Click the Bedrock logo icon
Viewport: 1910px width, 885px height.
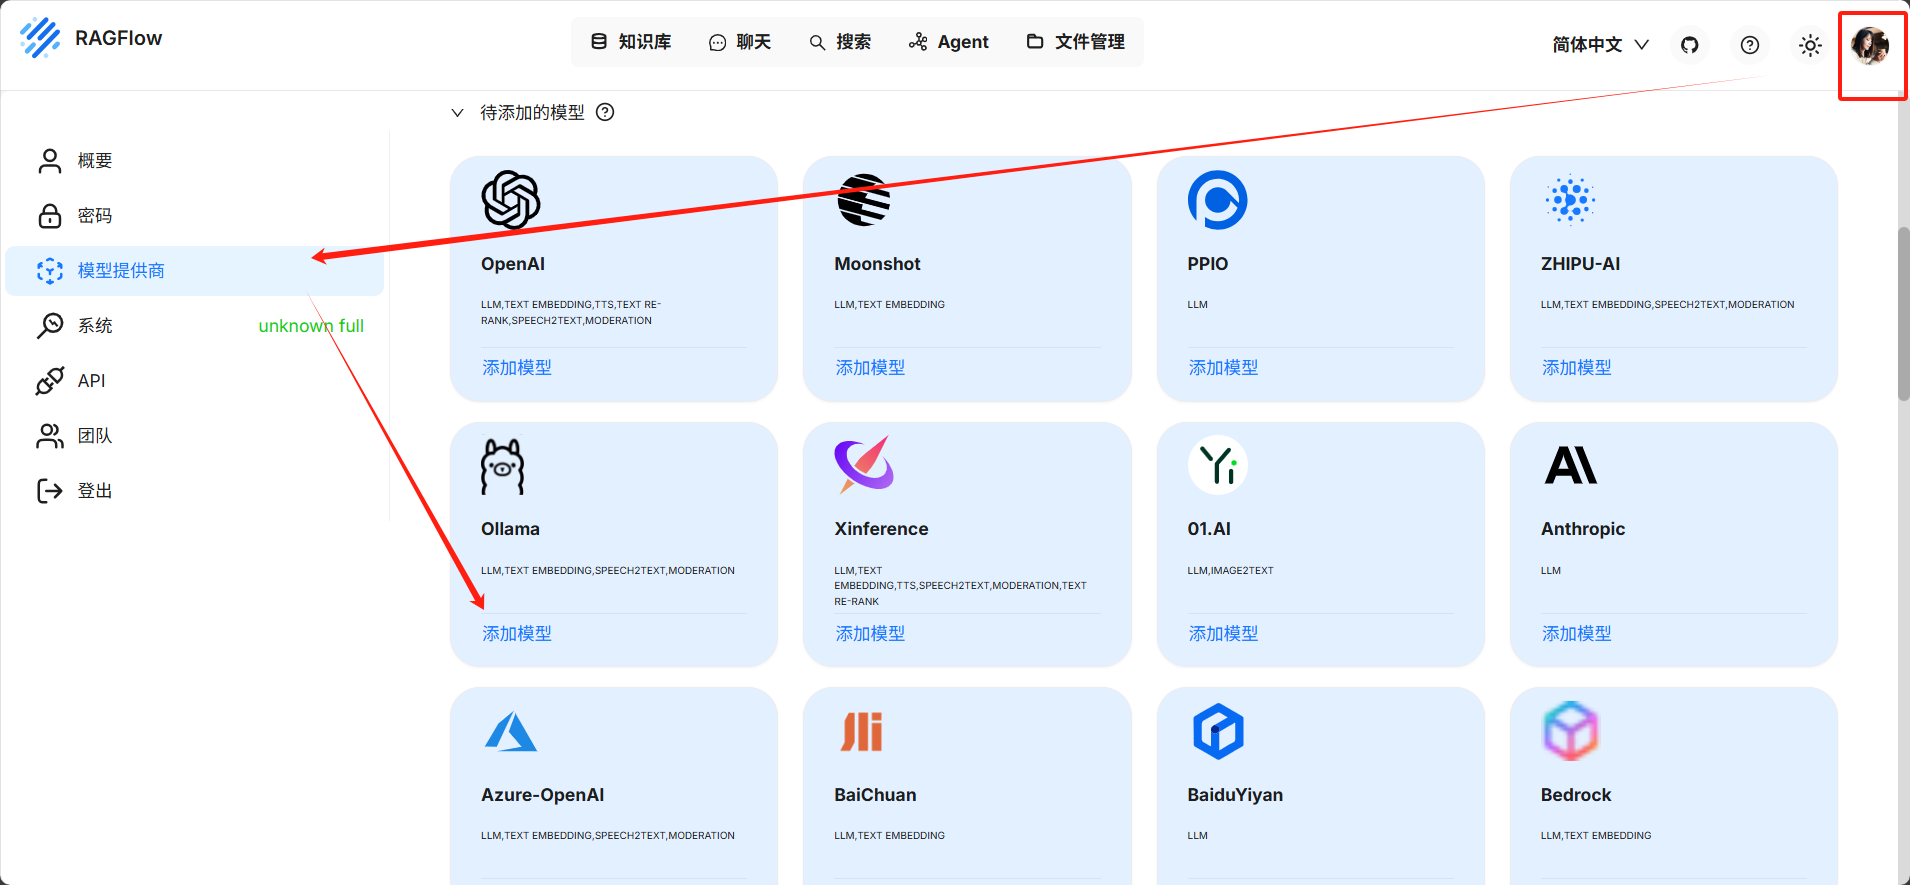(x=1571, y=731)
